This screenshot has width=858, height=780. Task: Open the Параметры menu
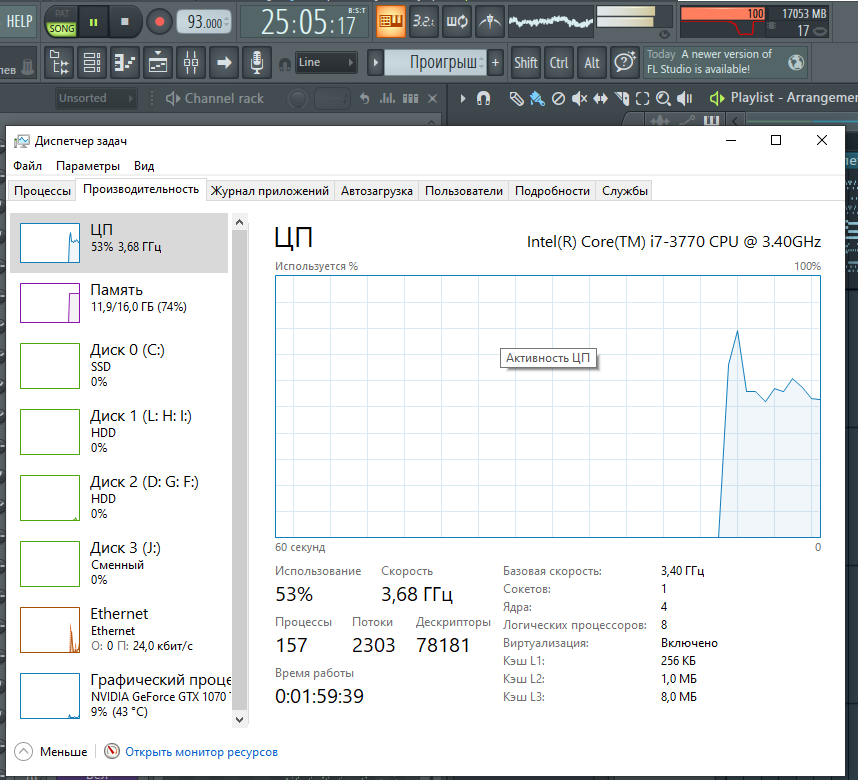click(x=88, y=165)
